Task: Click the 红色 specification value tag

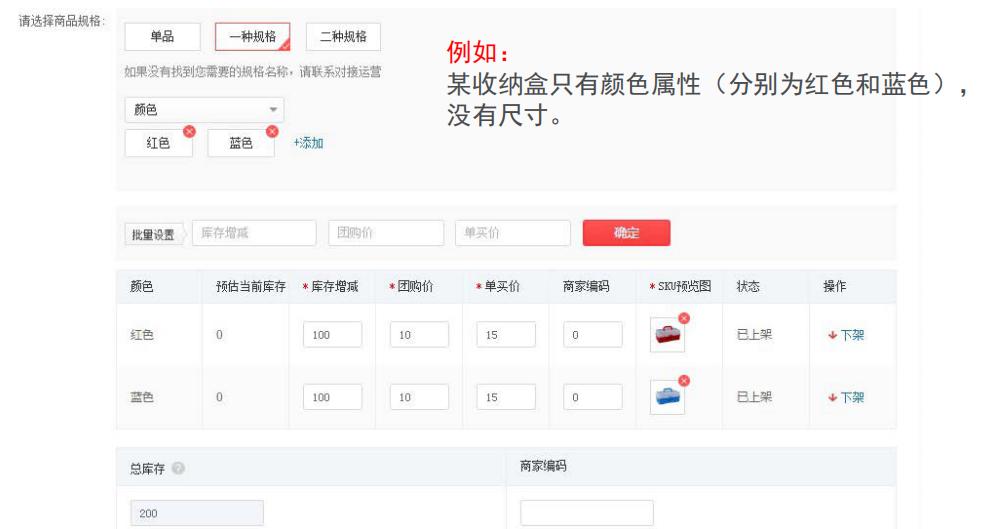Action: pos(158,143)
